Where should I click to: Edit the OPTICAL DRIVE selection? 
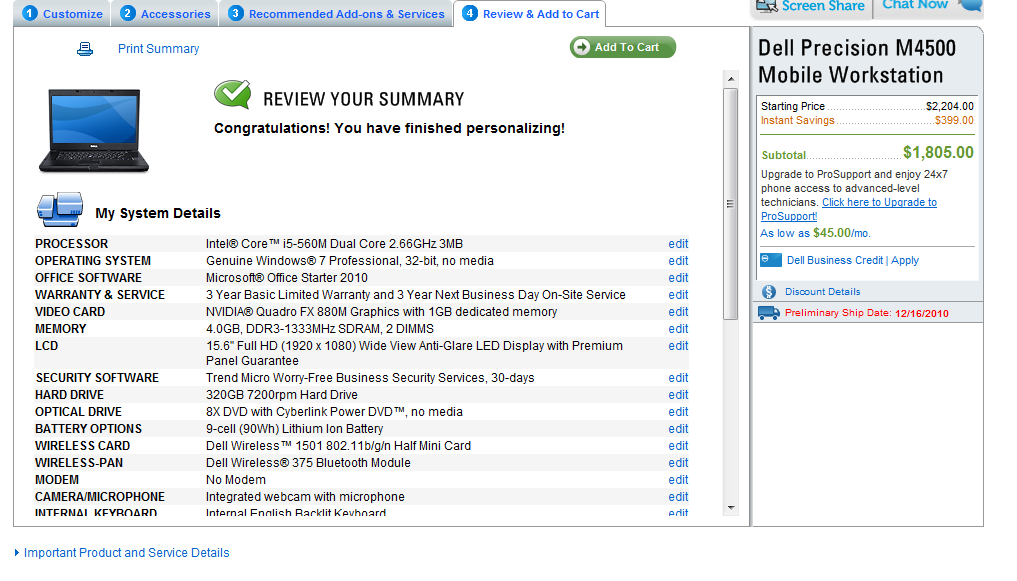point(678,412)
